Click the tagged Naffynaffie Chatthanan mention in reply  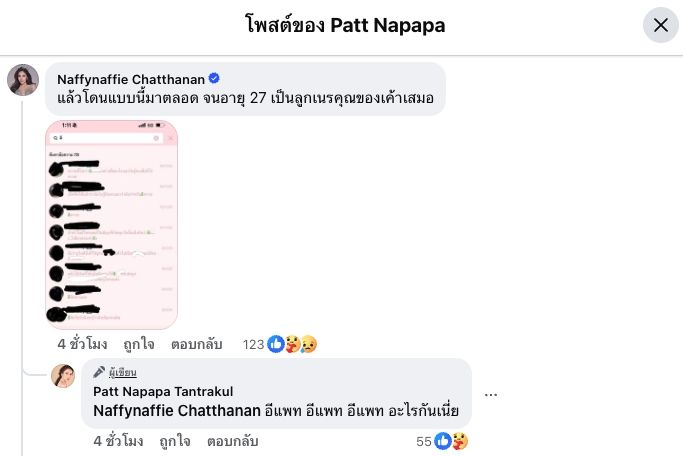[177, 410]
